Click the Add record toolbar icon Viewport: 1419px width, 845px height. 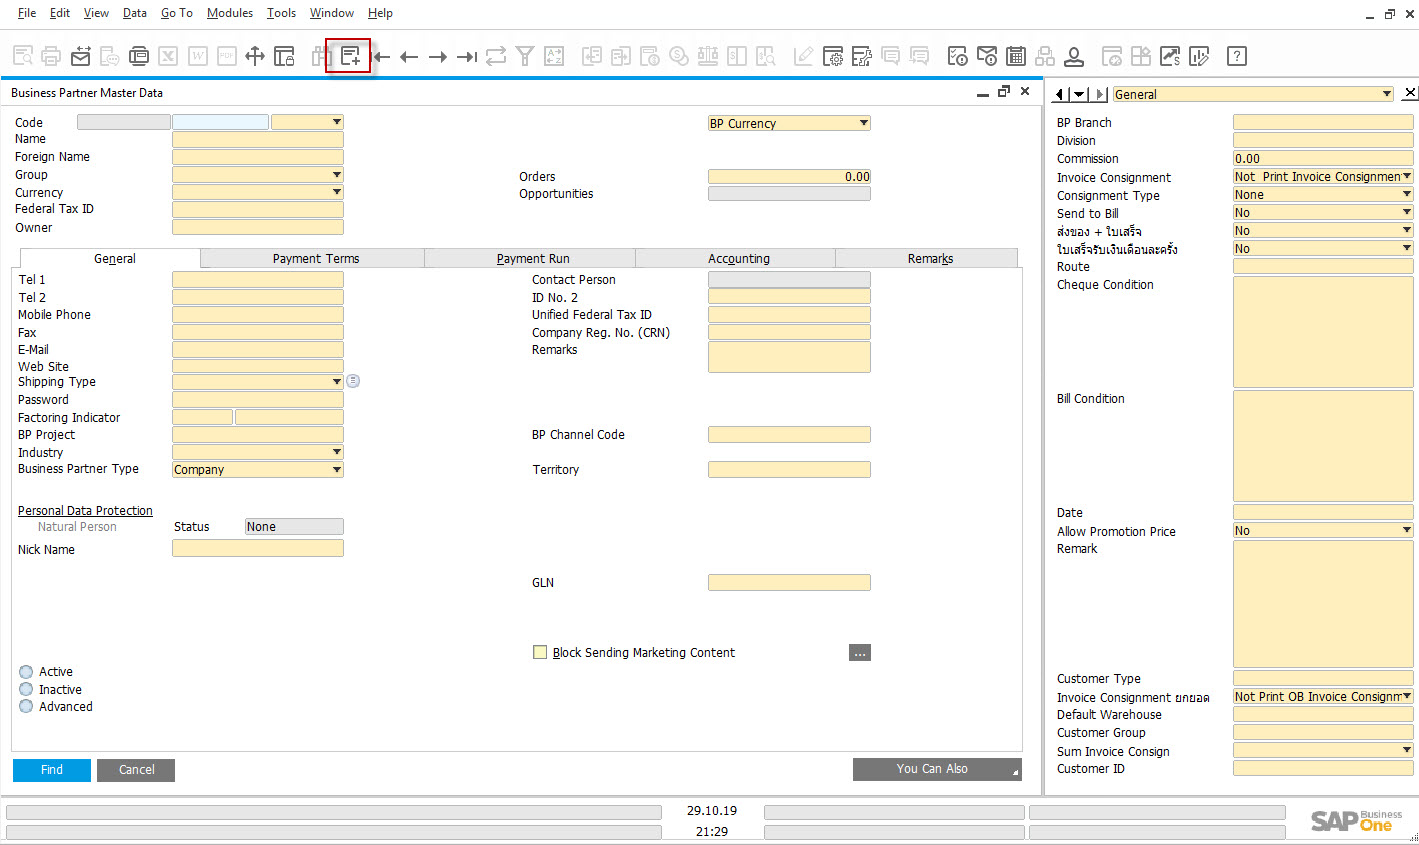(350, 56)
